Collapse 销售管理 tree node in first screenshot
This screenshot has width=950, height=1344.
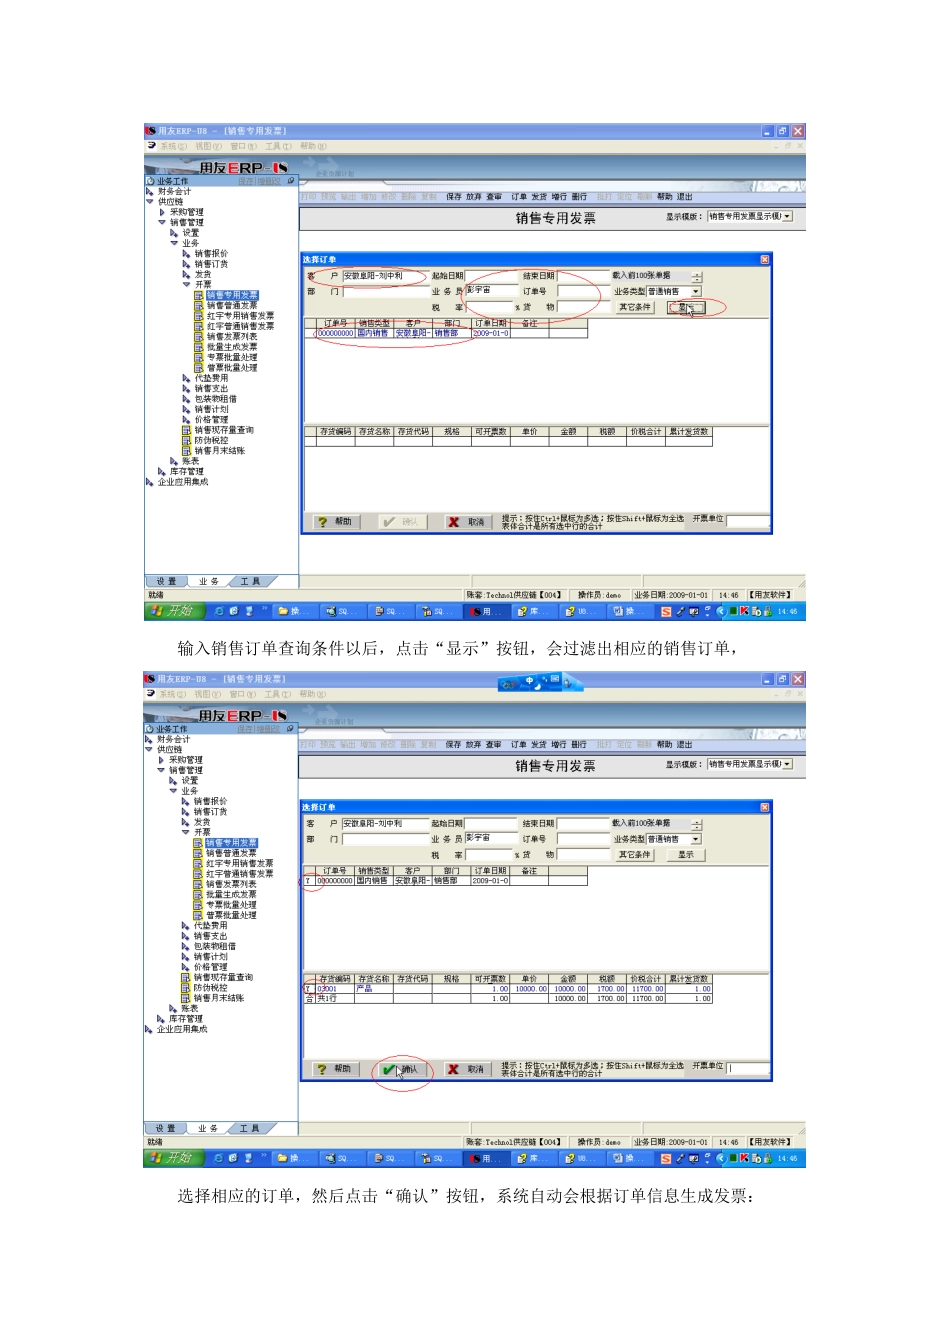162,223
